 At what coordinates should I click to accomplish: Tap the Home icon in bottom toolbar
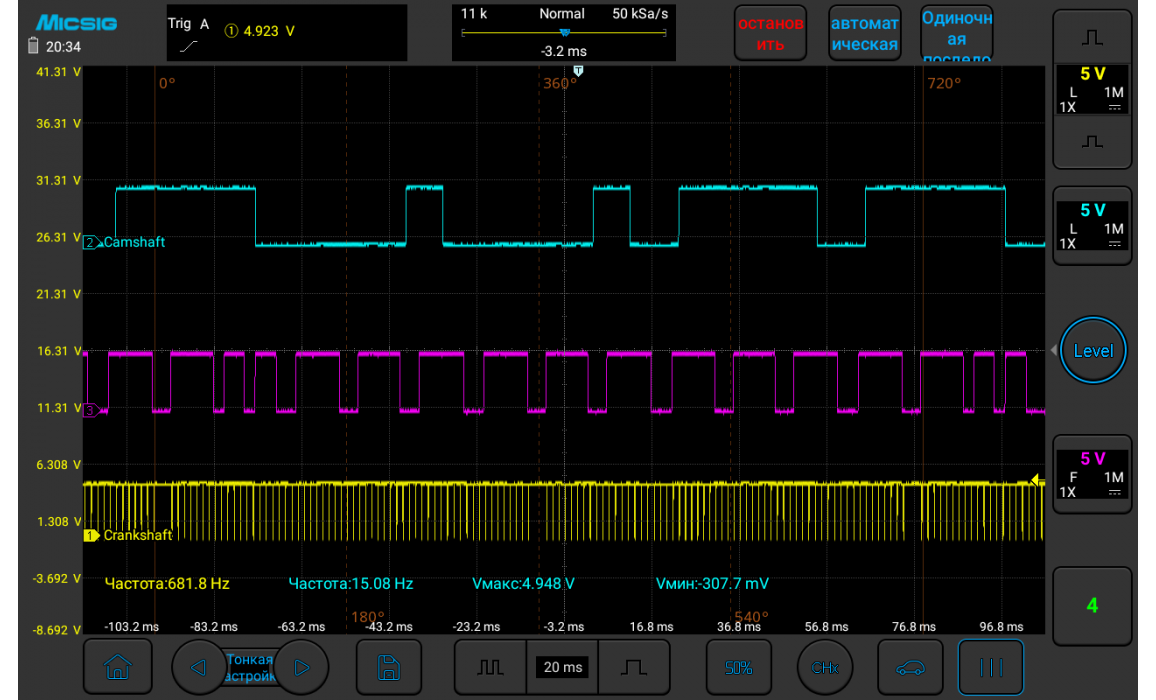pyautogui.click(x=117, y=667)
